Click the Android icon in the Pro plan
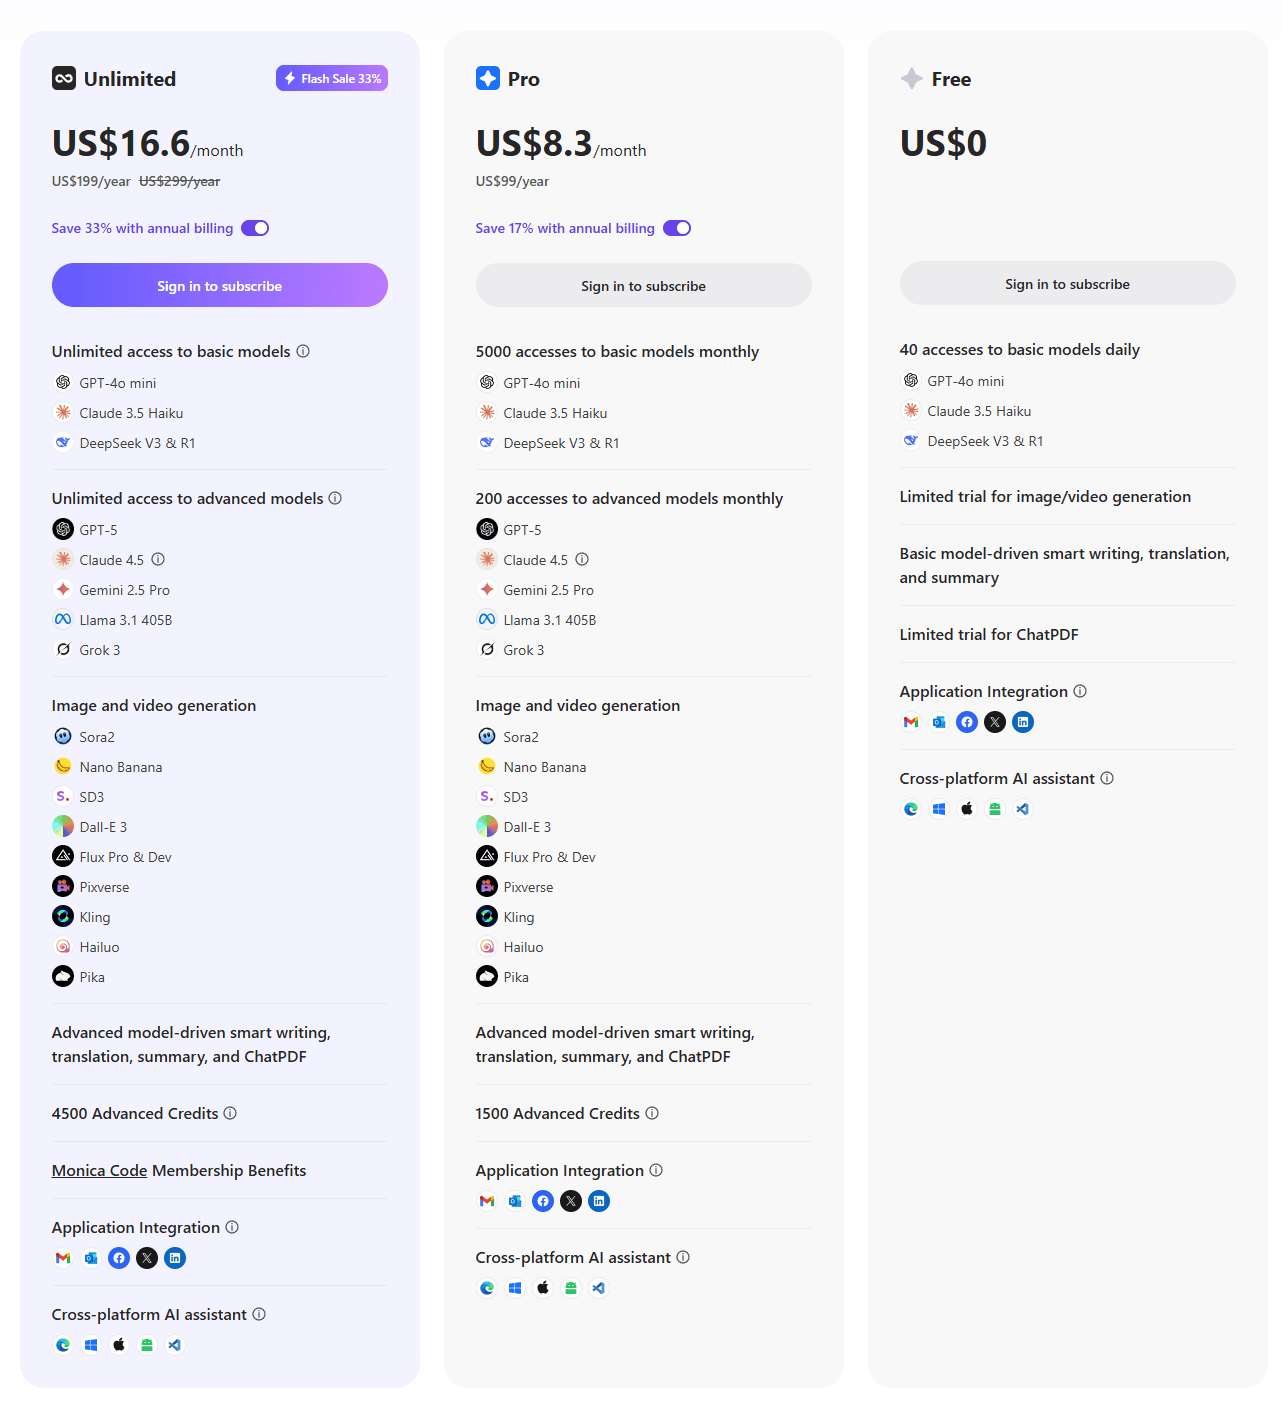1282x1406 pixels. coord(571,1288)
